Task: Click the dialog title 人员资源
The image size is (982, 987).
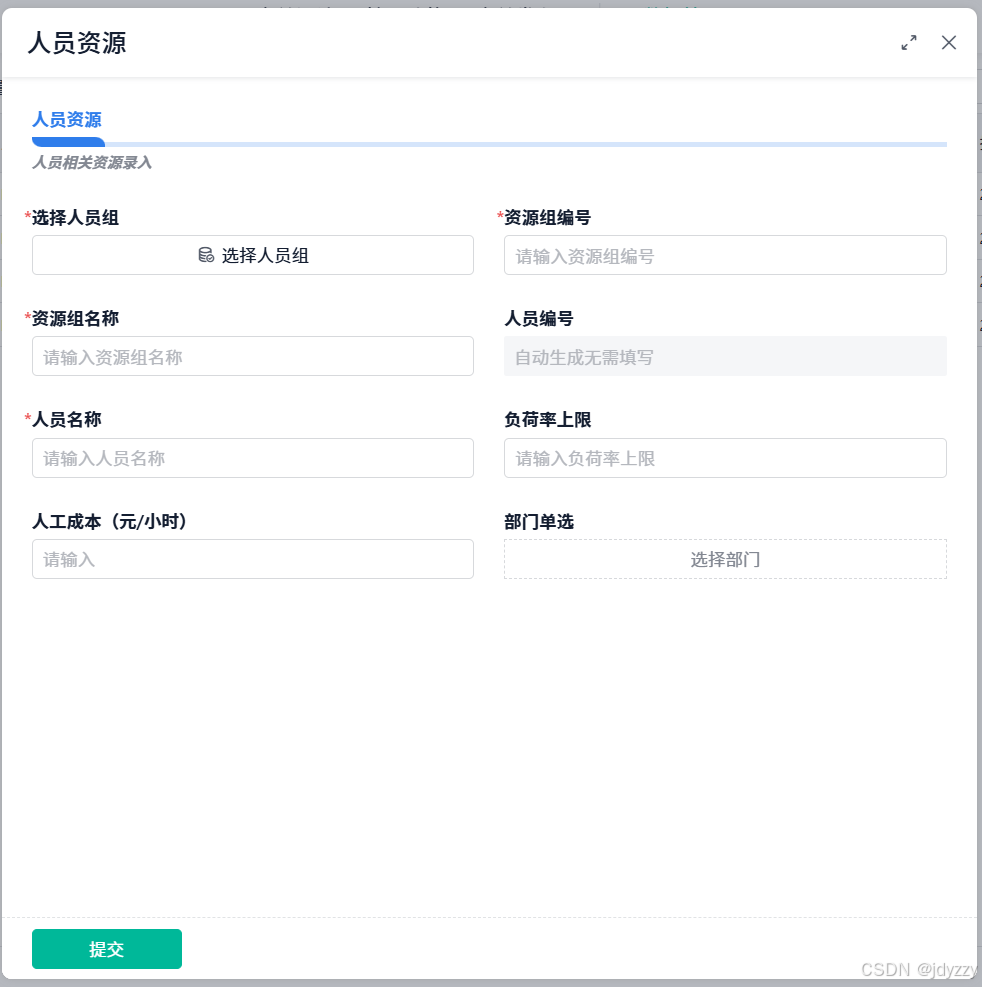Action: pos(77,43)
